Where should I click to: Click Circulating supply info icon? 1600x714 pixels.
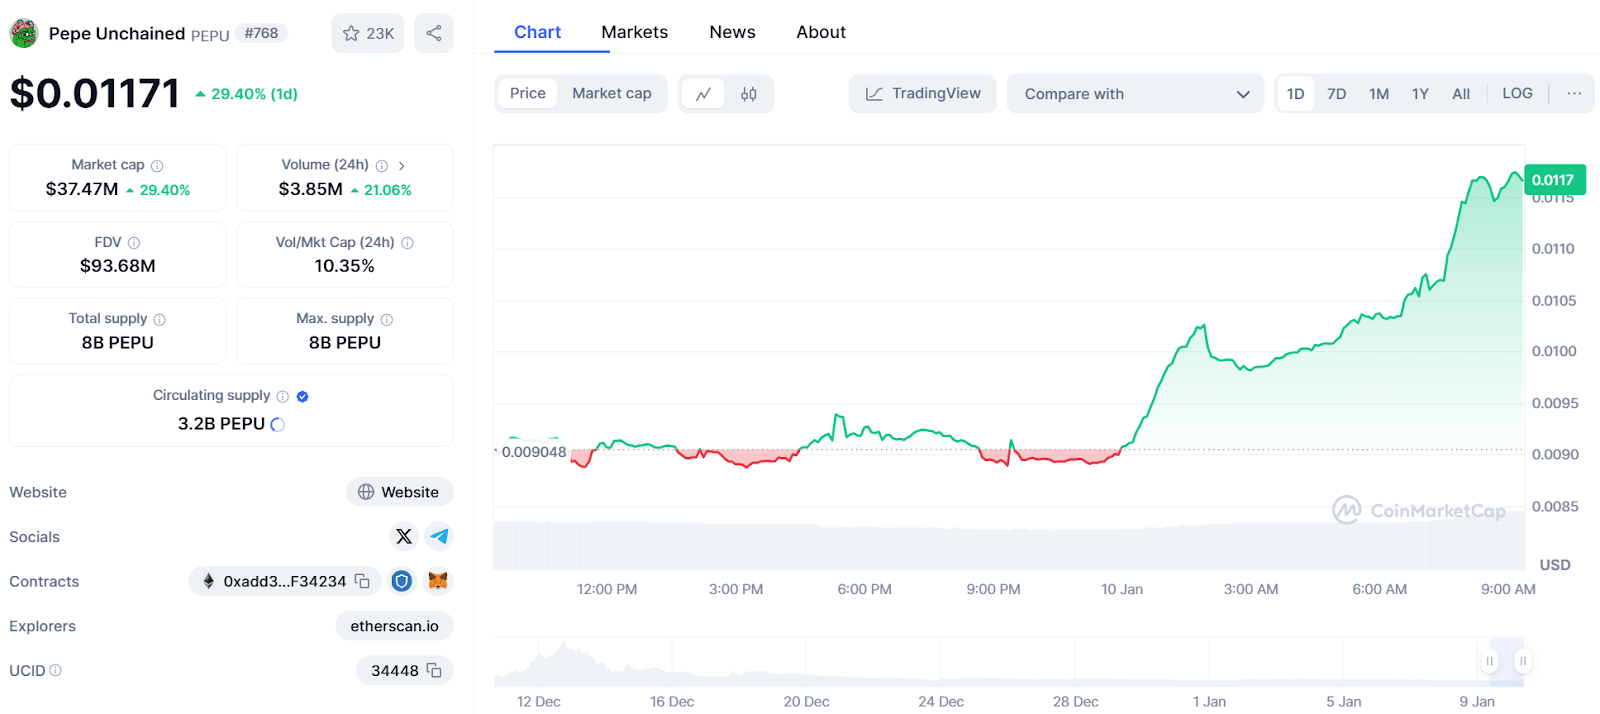(x=283, y=396)
